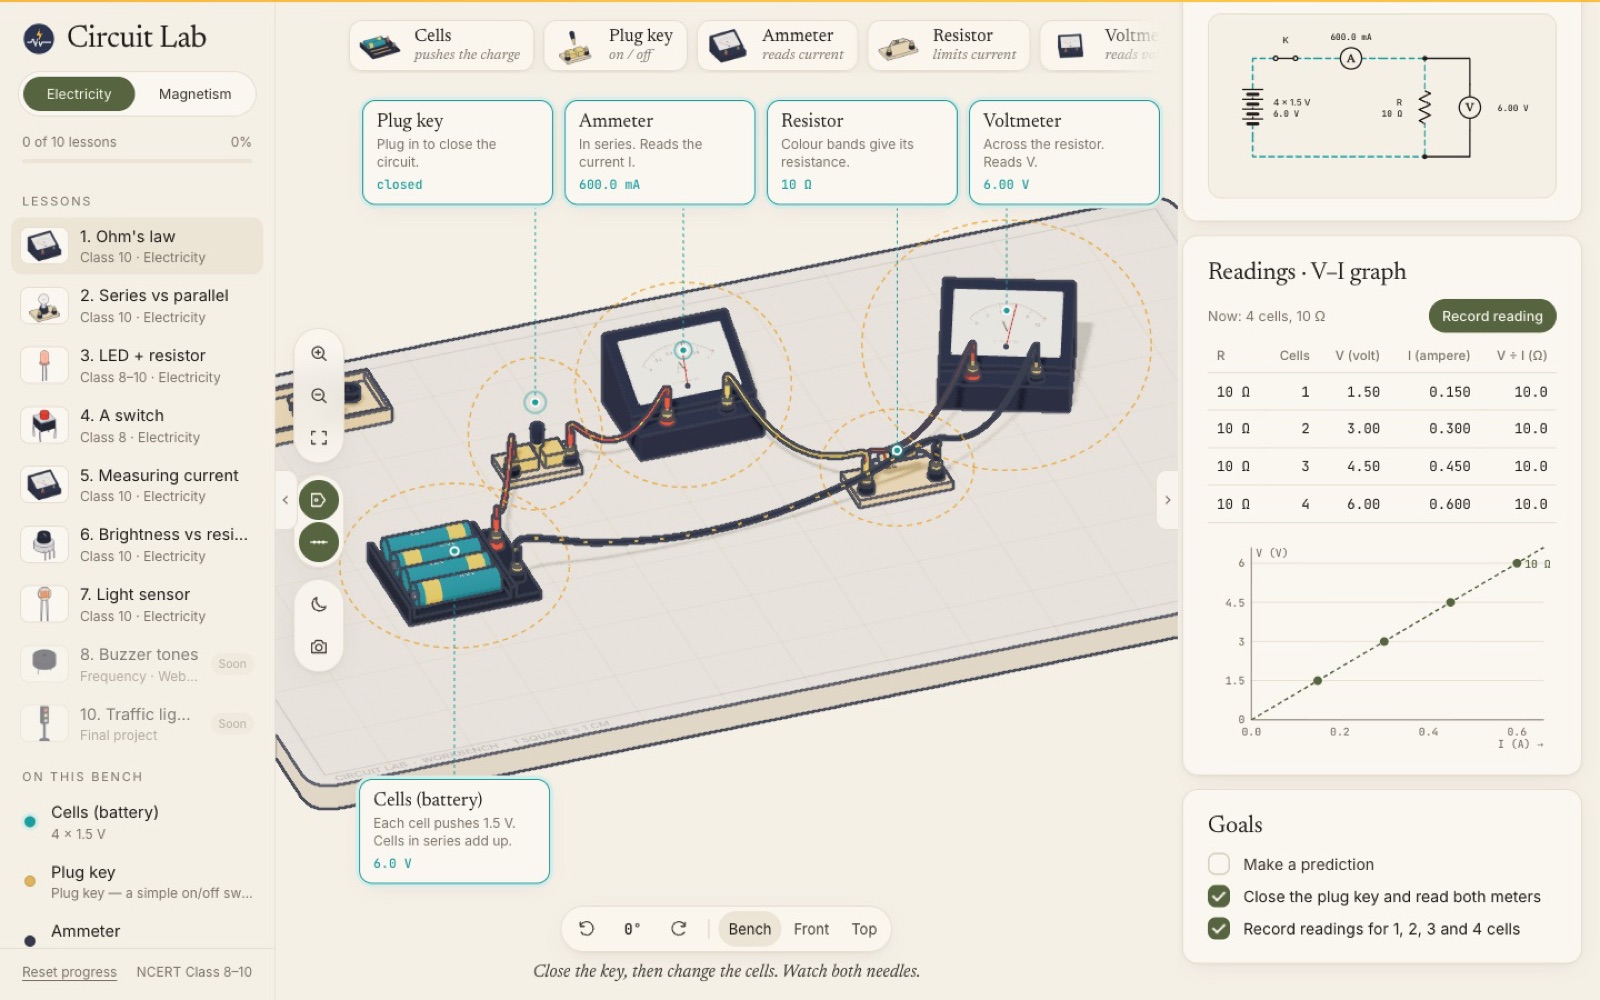Select the Electricity tab
Image resolution: width=1600 pixels, height=1000 pixels.
79,94
